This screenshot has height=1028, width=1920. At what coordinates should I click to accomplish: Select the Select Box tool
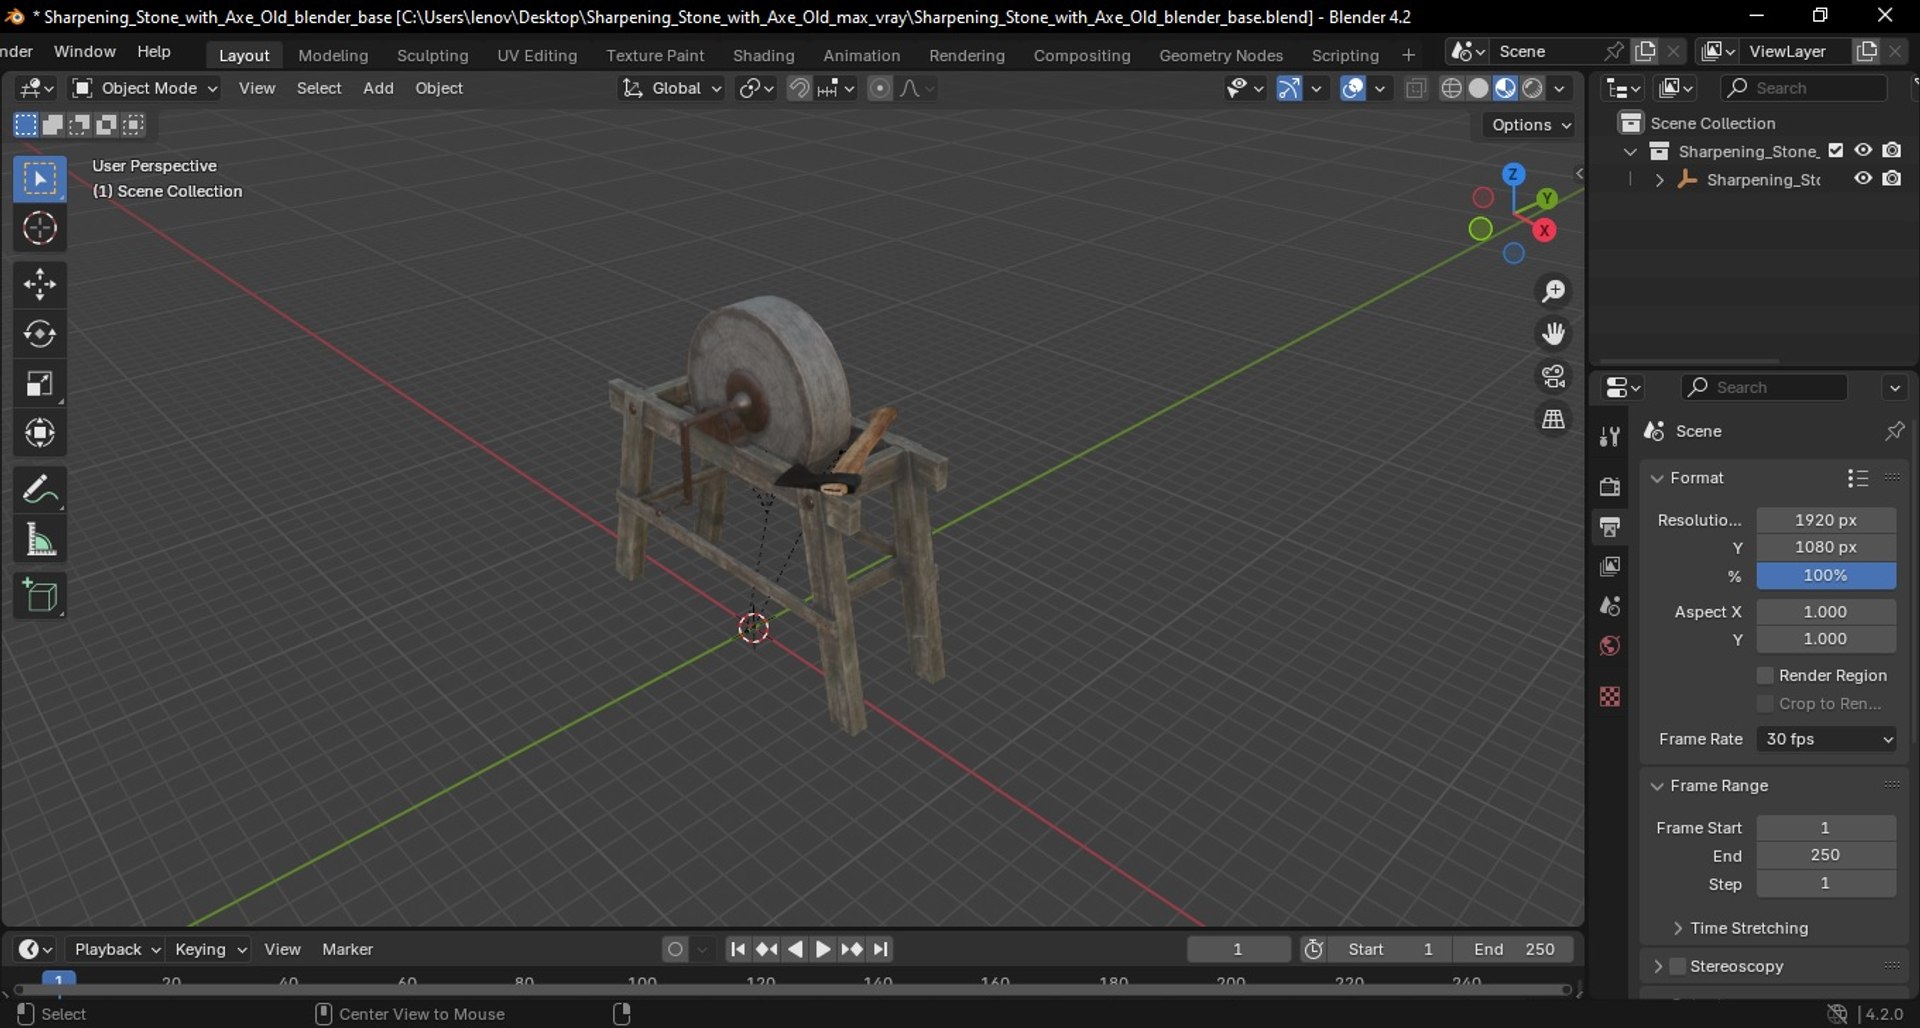(40, 180)
